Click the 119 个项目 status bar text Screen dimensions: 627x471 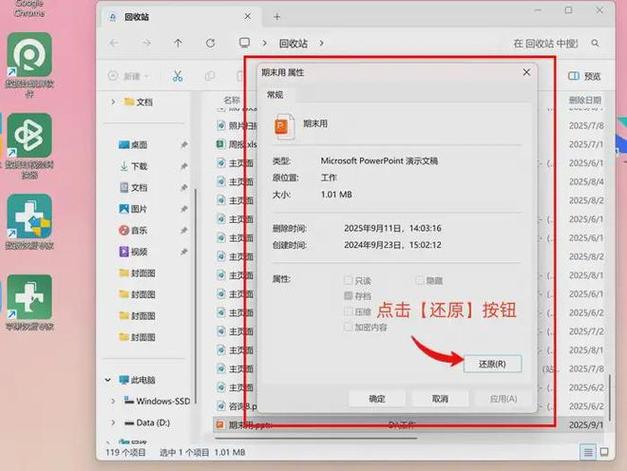pyautogui.click(x=126, y=452)
